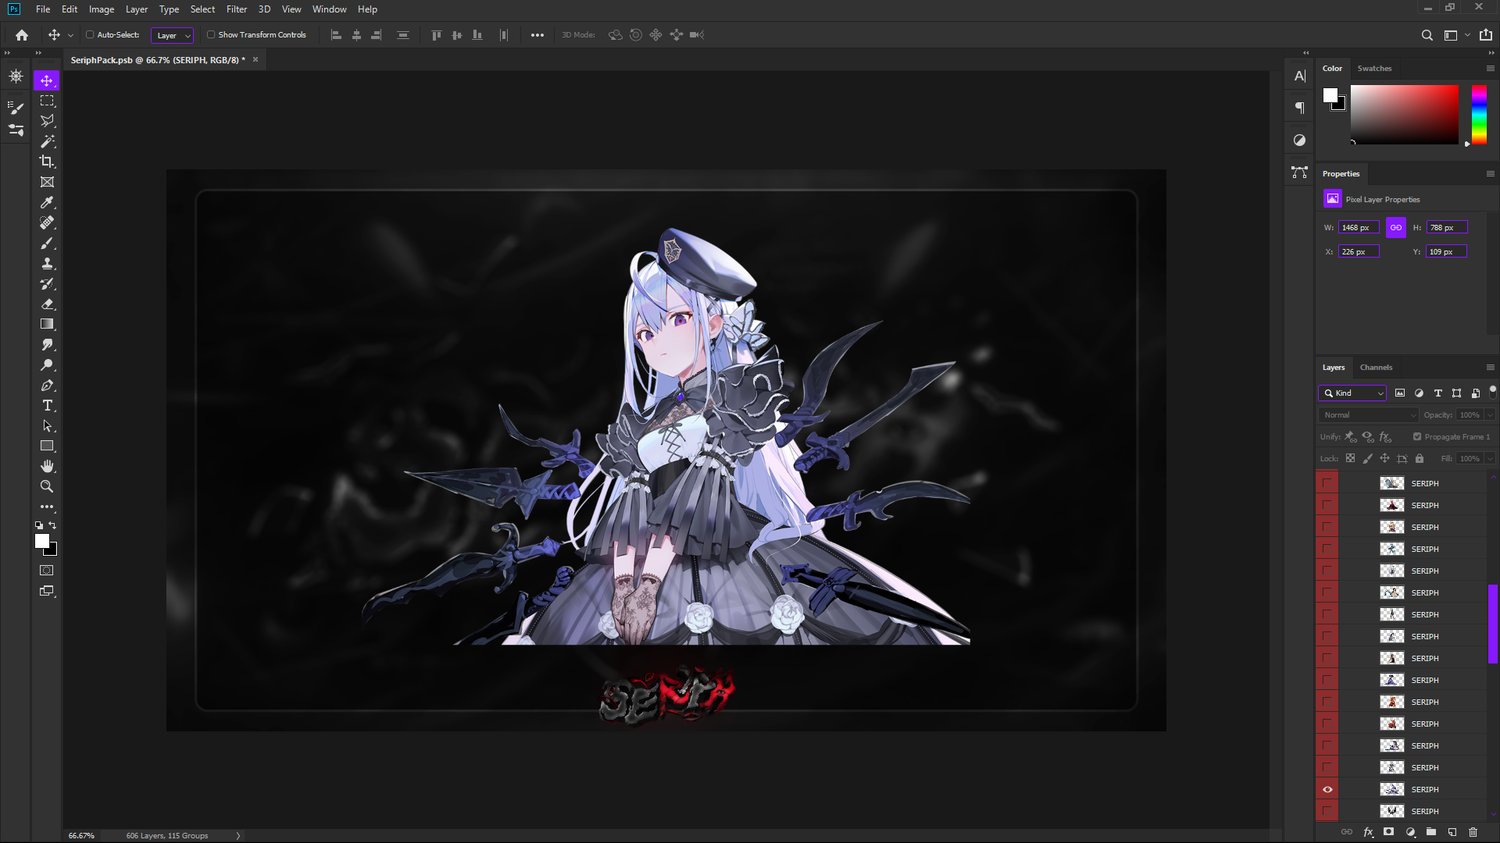The width and height of the screenshot is (1500, 843).
Task: Select the Dodge tool
Action: 47,365
